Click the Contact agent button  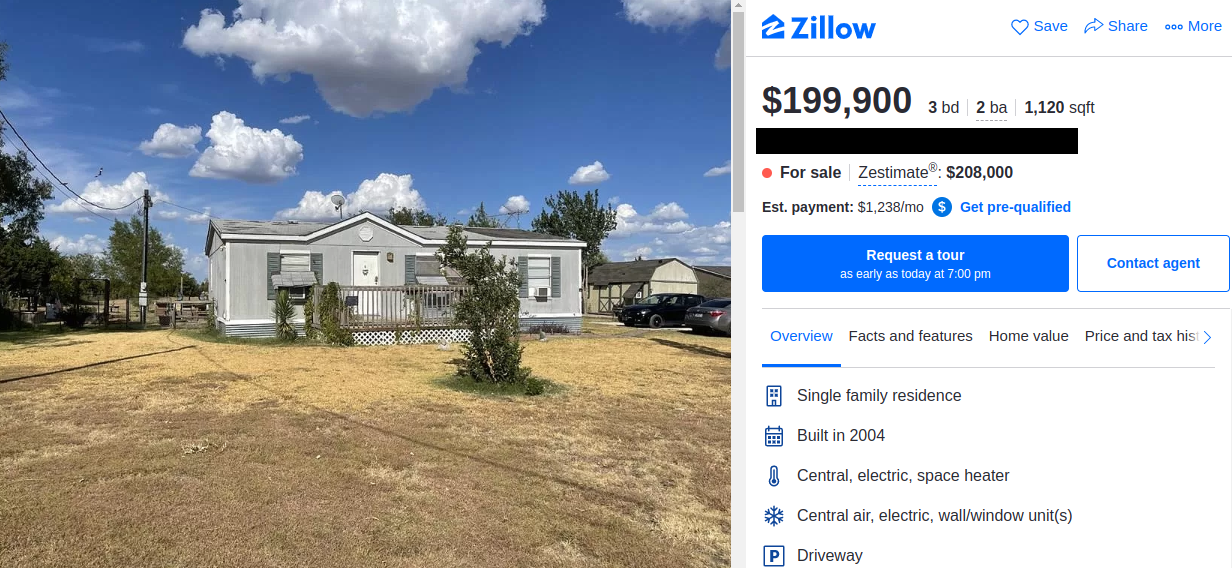click(x=1153, y=264)
